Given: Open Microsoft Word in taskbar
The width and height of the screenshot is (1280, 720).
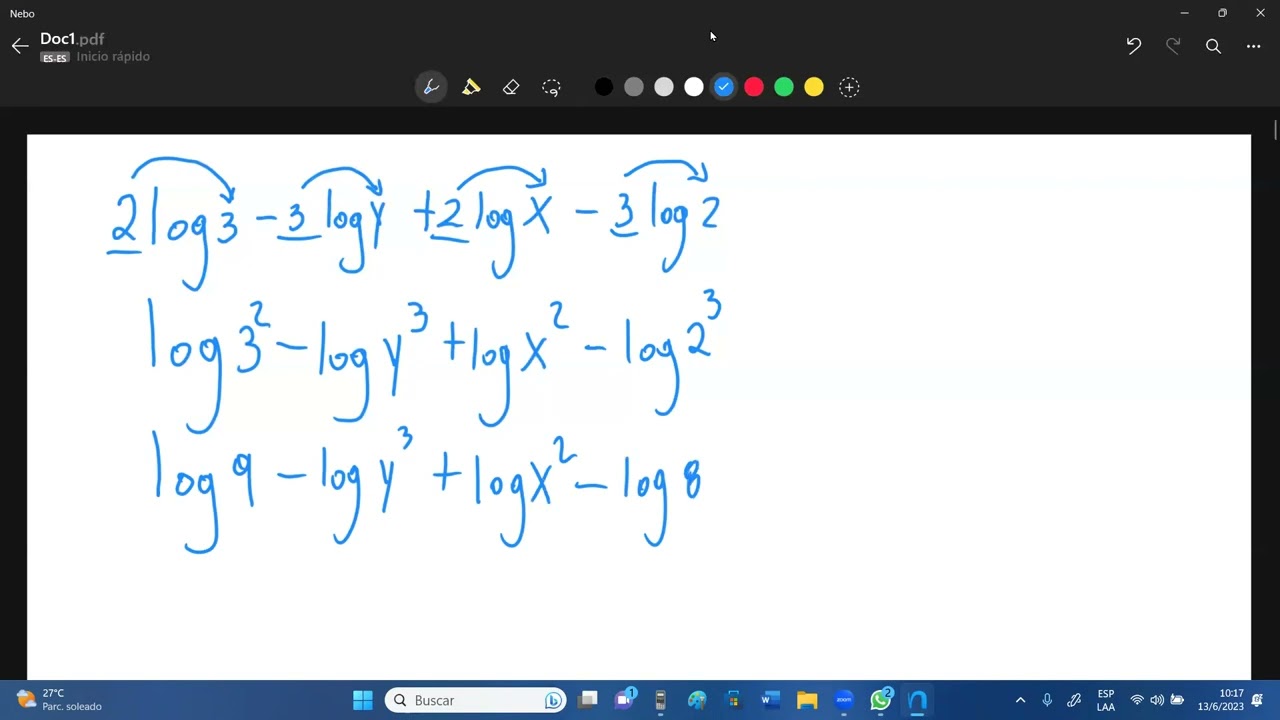Looking at the screenshot, I should (770, 700).
